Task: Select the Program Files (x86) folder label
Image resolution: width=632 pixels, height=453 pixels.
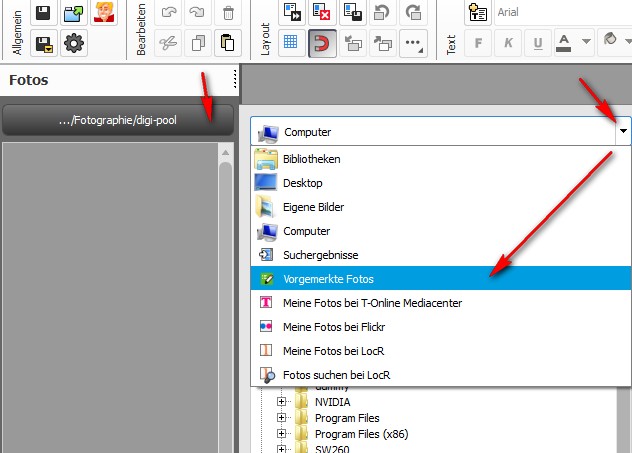Action: coord(362,434)
